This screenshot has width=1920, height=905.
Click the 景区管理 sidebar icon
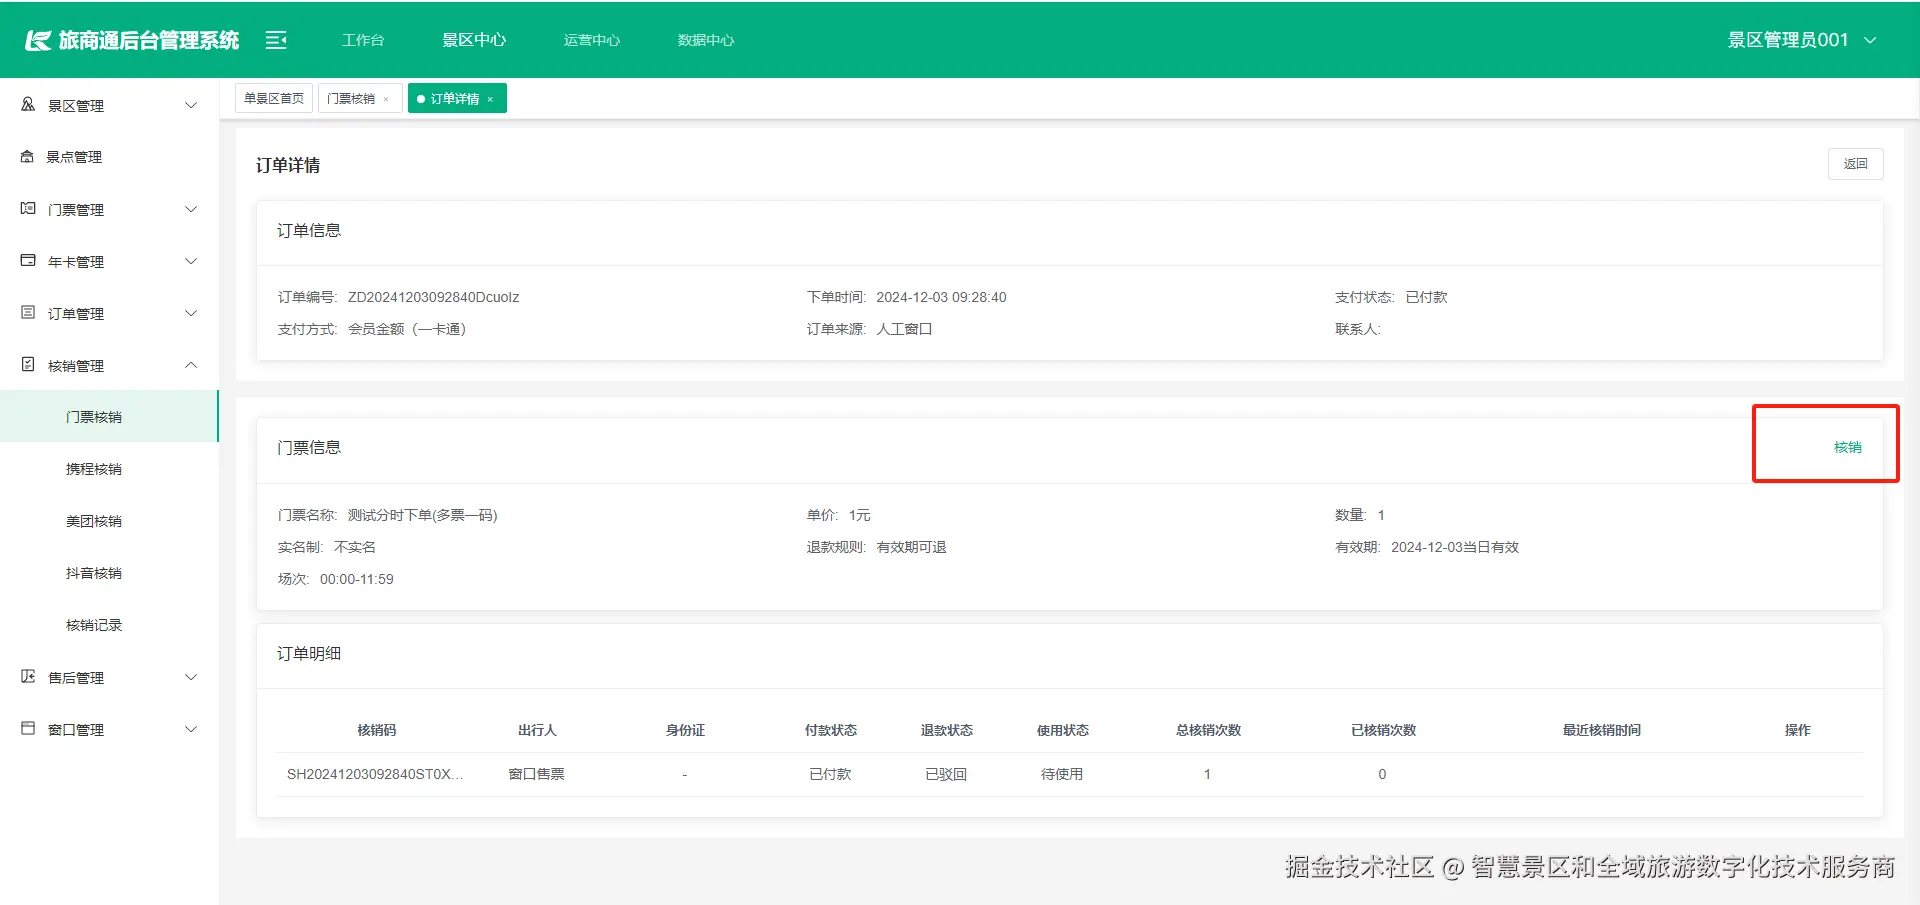point(28,105)
